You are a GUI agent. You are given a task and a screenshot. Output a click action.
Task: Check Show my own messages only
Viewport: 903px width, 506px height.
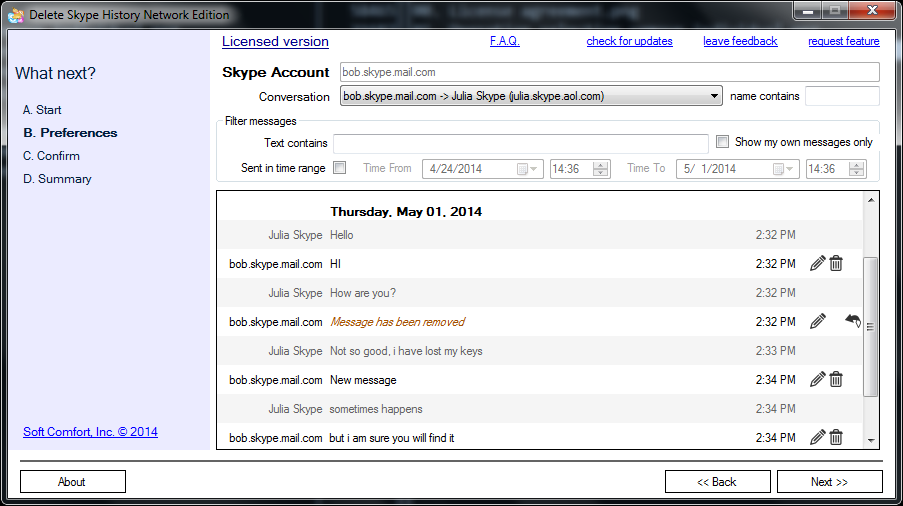pyautogui.click(x=722, y=142)
